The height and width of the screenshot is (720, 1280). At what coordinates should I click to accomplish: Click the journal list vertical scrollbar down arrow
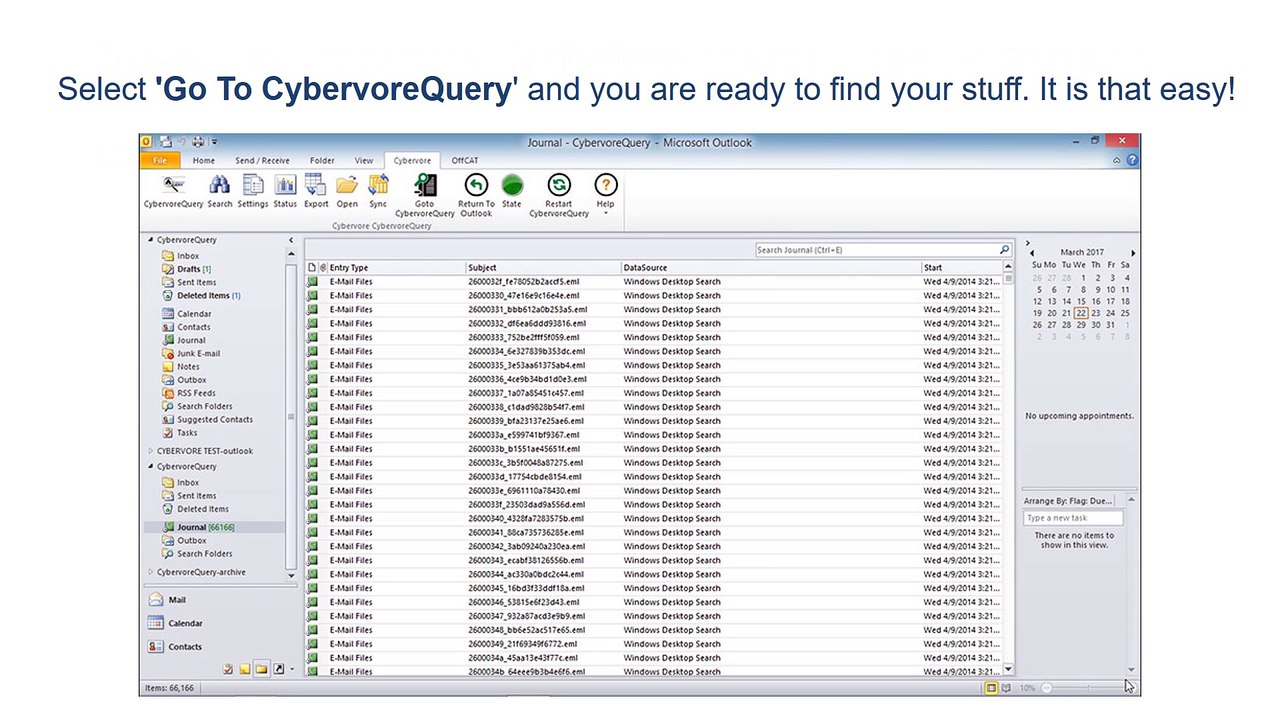1008,669
